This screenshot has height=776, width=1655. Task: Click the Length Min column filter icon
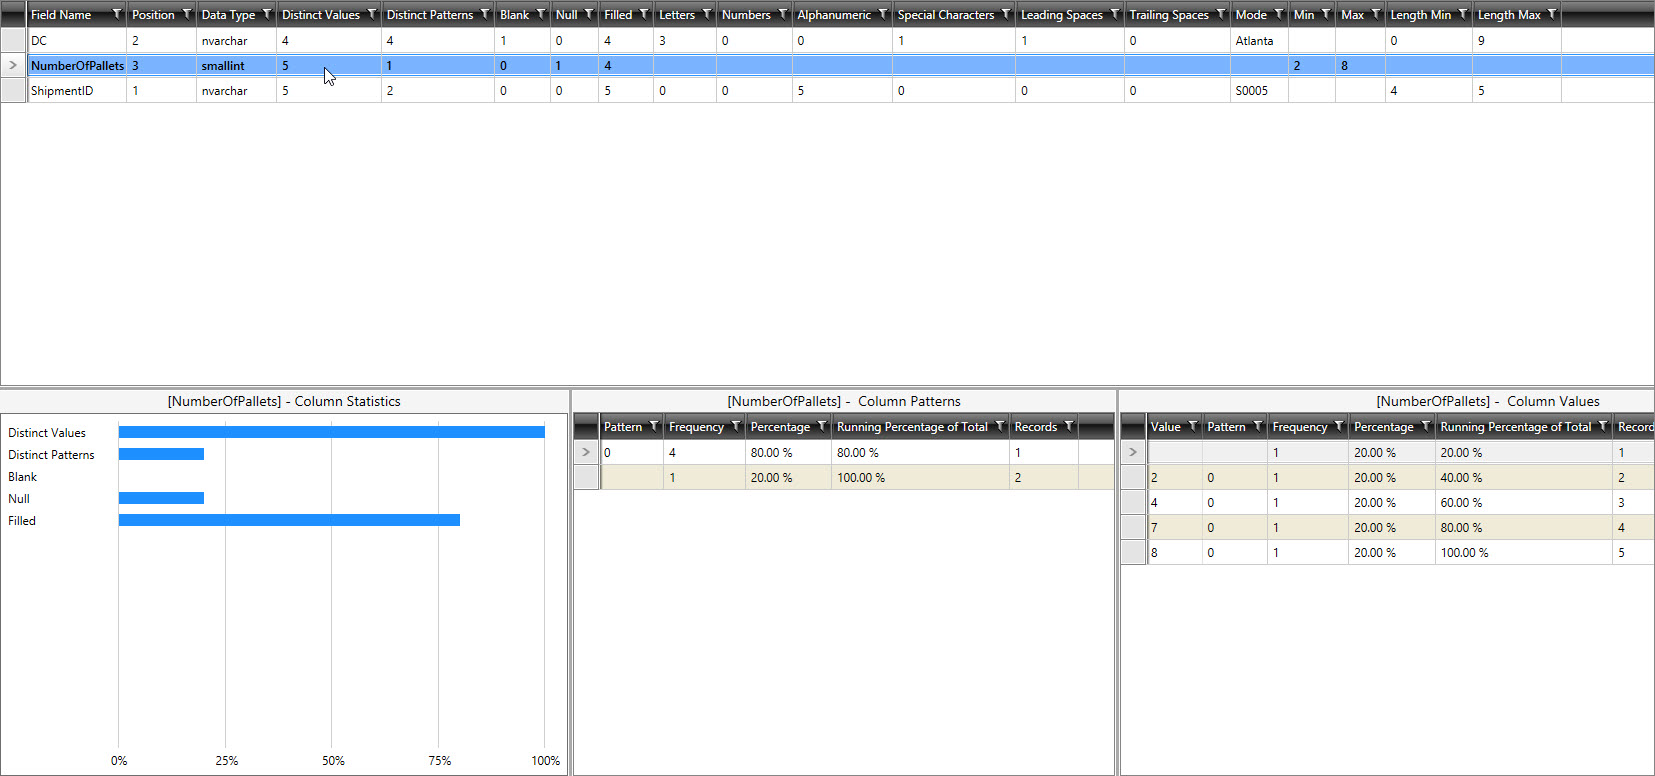click(1462, 14)
